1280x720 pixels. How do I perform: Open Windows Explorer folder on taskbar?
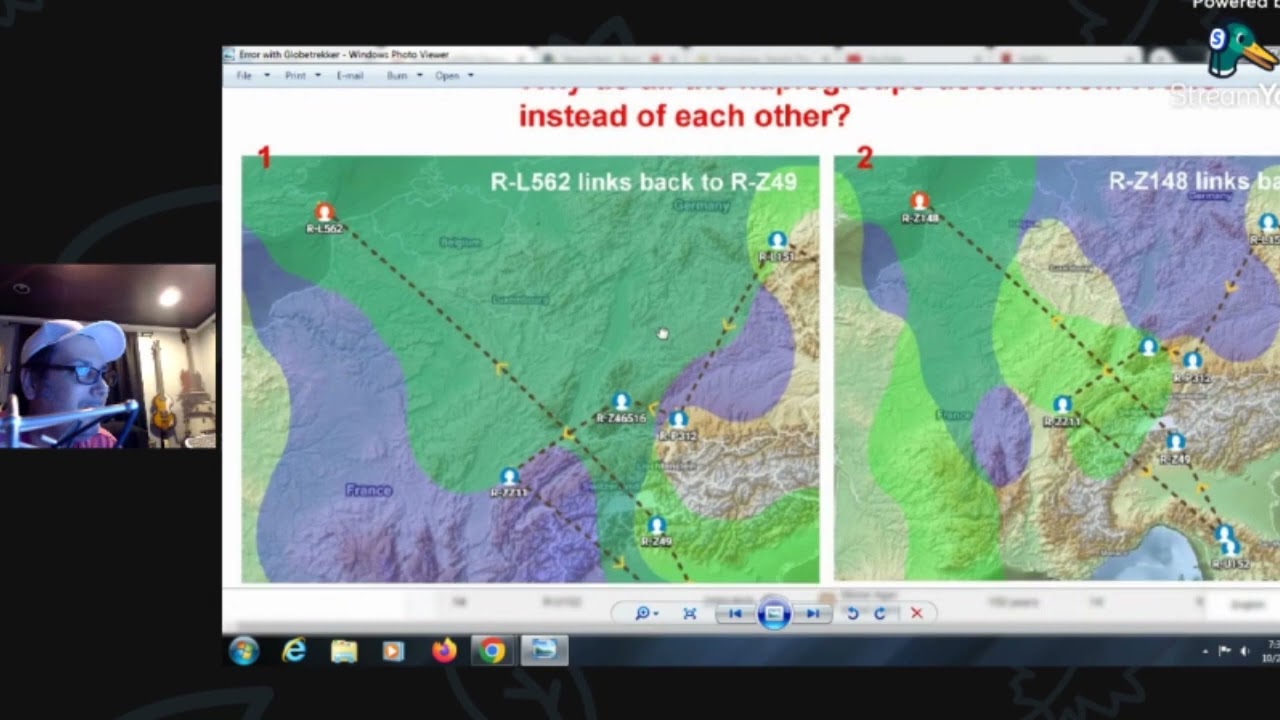click(344, 651)
